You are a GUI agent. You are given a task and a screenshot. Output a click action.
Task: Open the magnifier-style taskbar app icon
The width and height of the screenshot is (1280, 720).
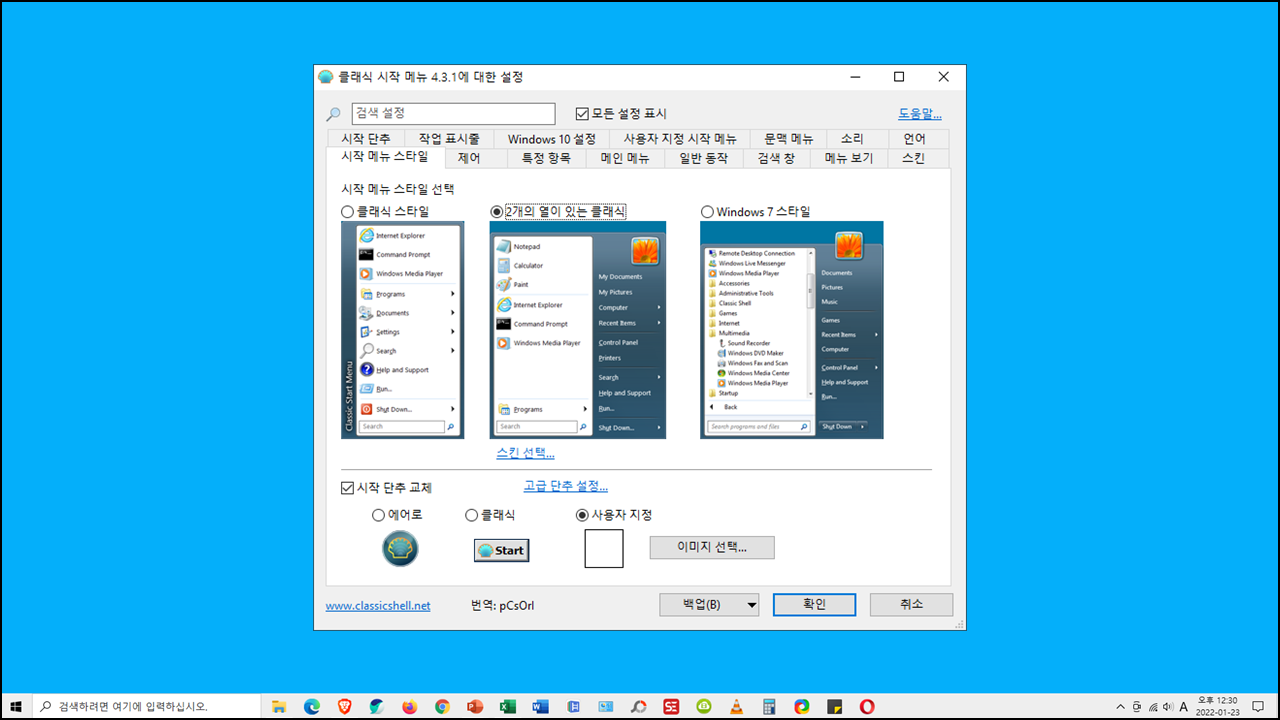pyautogui.click(x=638, y=706)
